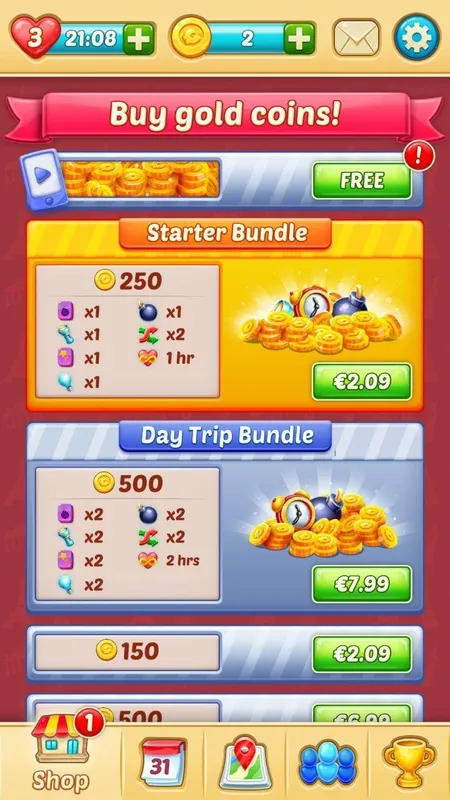Purchase 150 coins for €2.09

tap(362, 654)
